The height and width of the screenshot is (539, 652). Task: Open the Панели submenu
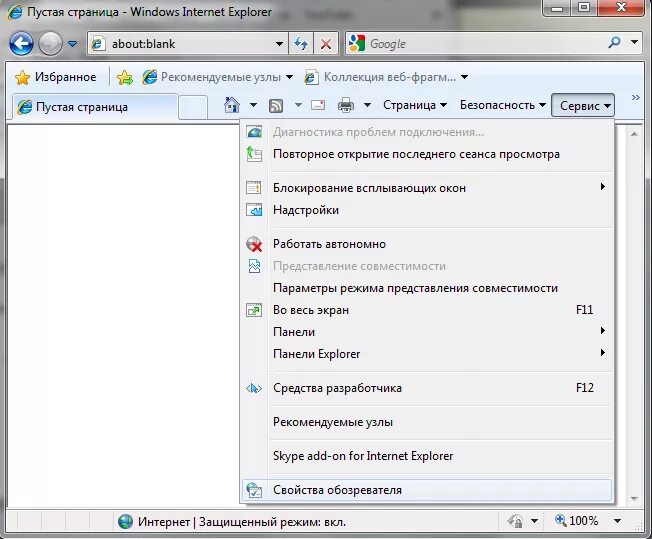click(426, 332)
